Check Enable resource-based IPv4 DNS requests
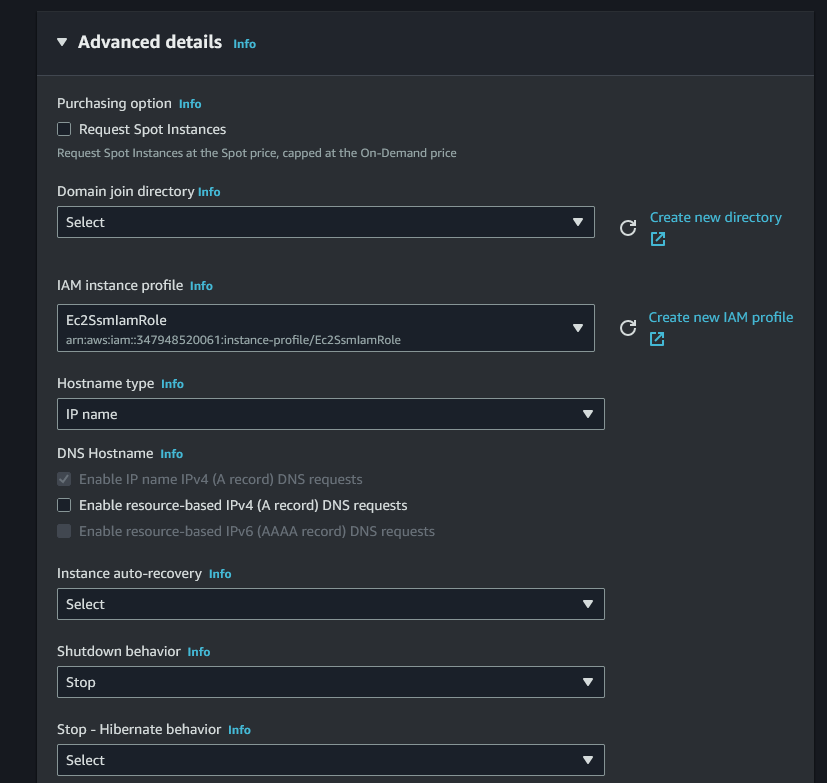The image size is (827, 783). point(64,505)
